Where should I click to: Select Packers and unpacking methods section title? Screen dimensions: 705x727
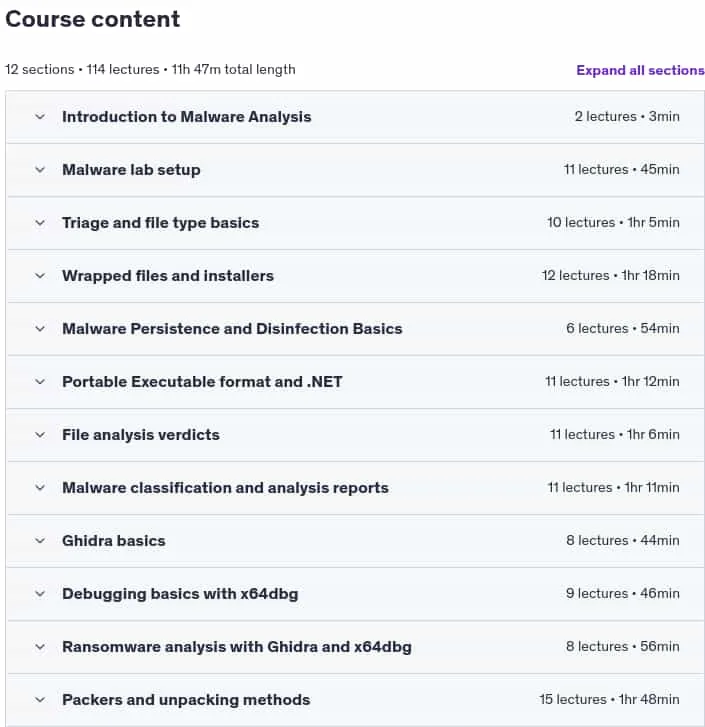click(186, 700)
